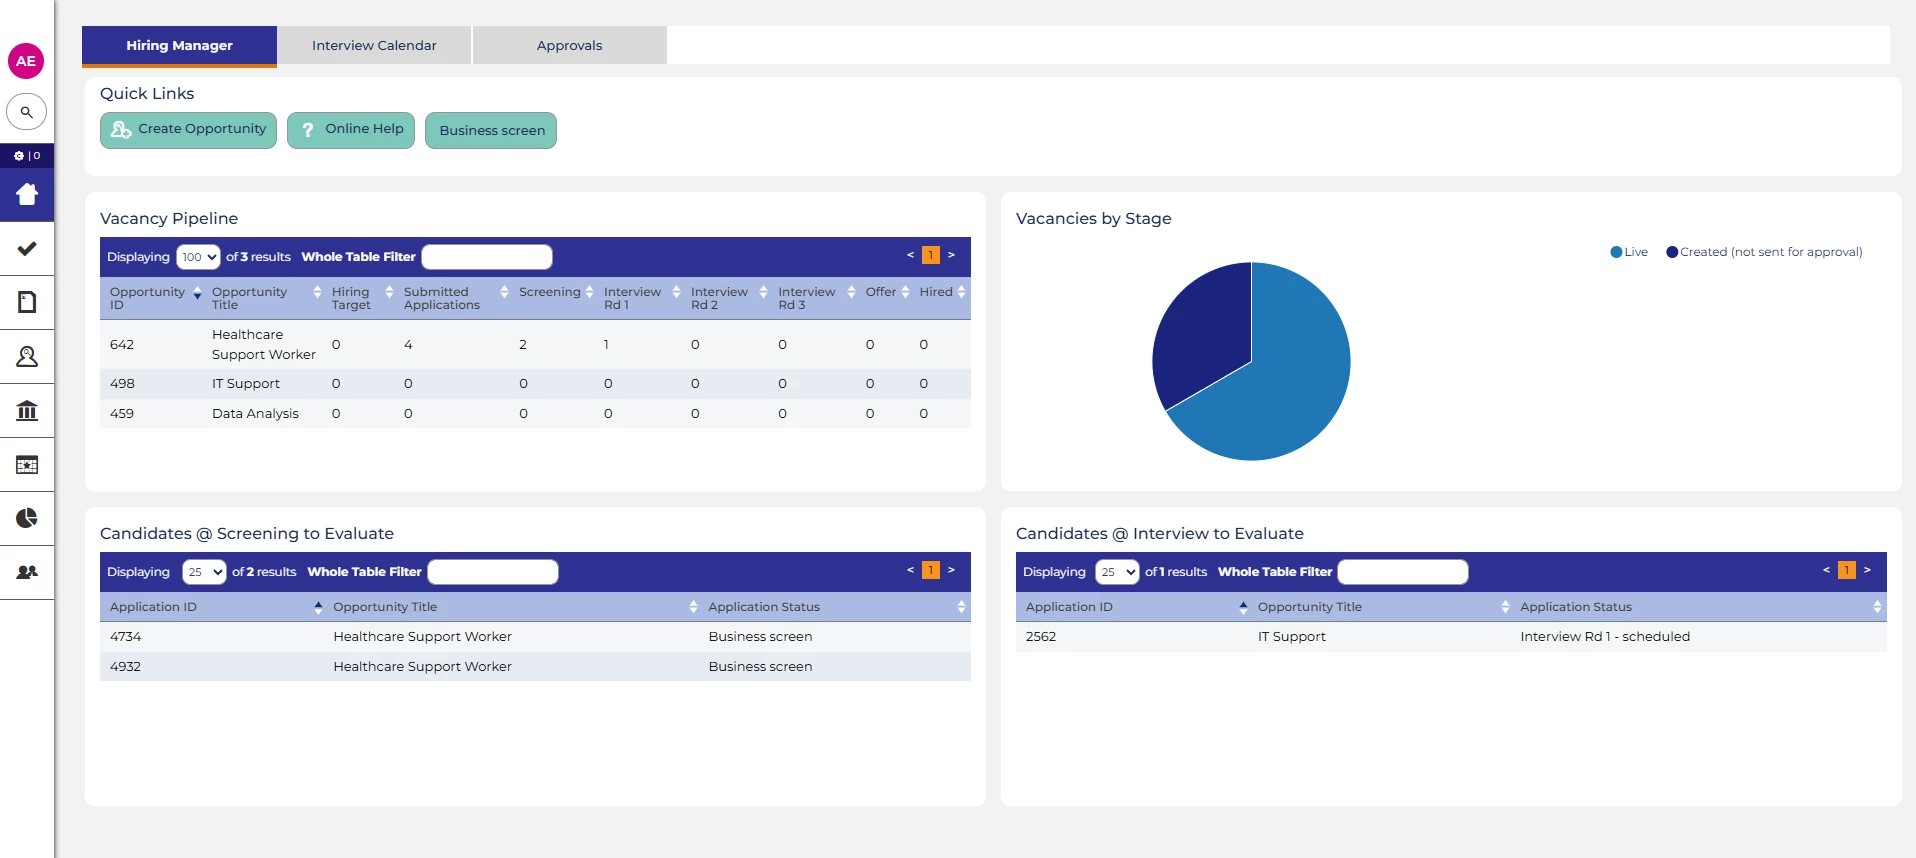
Task: Open application ID 4932
Action: 126,667
